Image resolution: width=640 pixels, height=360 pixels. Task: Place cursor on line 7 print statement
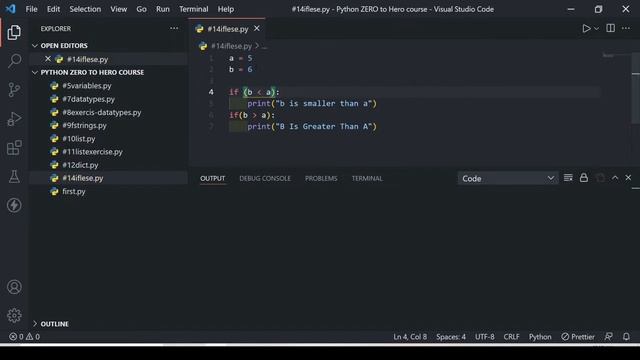pyautogui.click(x=311, y=127)
